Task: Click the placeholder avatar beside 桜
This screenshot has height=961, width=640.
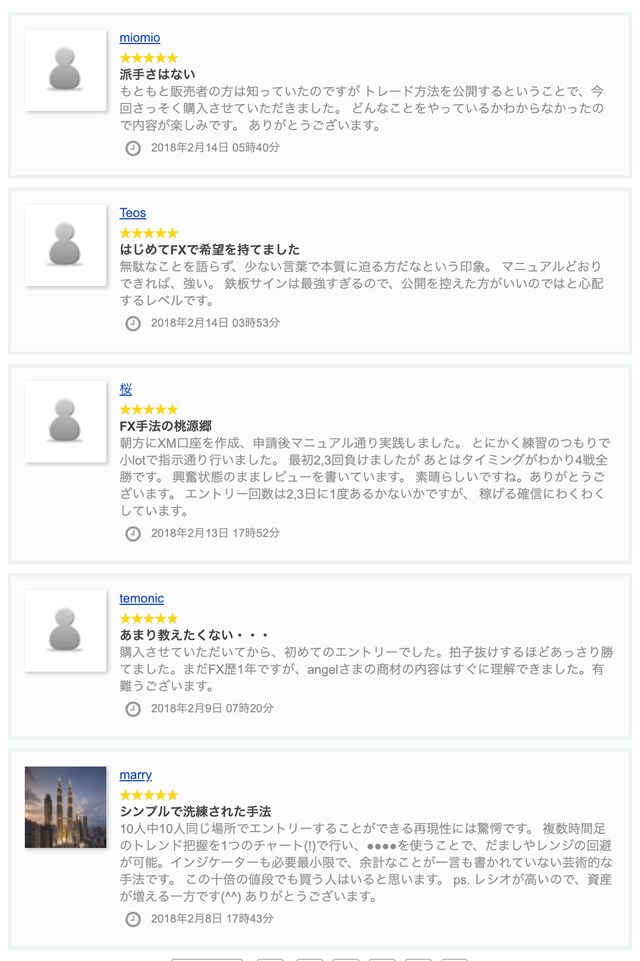Action: [x=65, y=421]
